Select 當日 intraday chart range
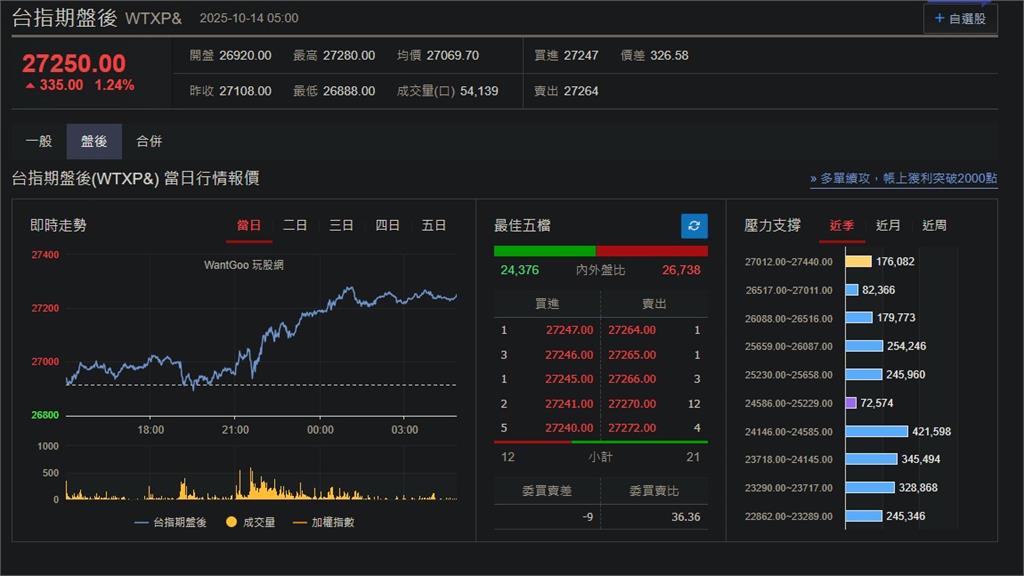This screenshot has height=576, width=1024. pos(249,226)
